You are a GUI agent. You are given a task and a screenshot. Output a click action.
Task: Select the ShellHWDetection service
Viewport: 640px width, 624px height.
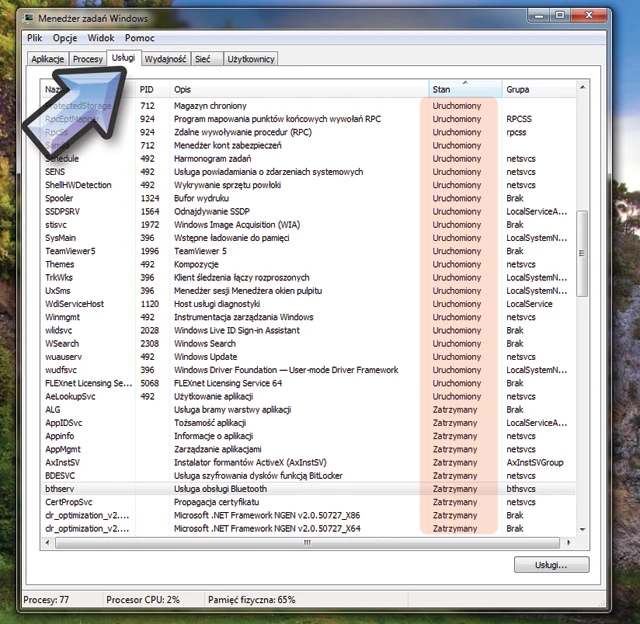click(308, 185)
